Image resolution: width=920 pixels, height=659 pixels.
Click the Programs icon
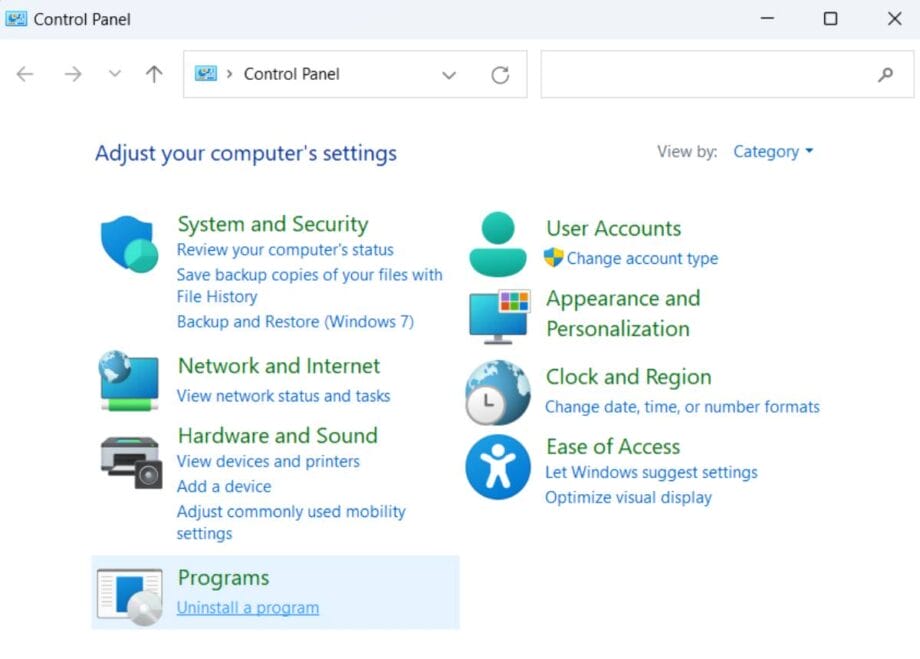(x=127, y=593)
